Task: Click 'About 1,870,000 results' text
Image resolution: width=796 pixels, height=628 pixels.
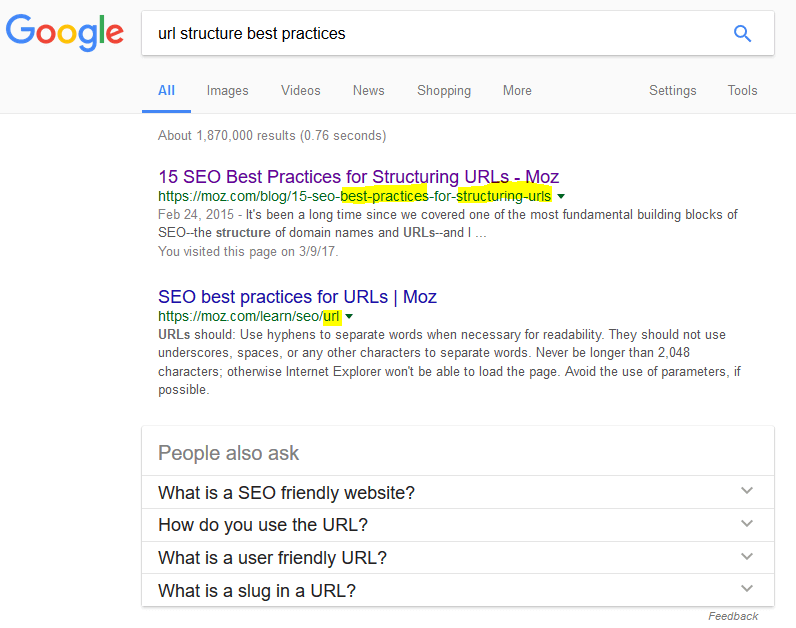Action: point(272,136)
